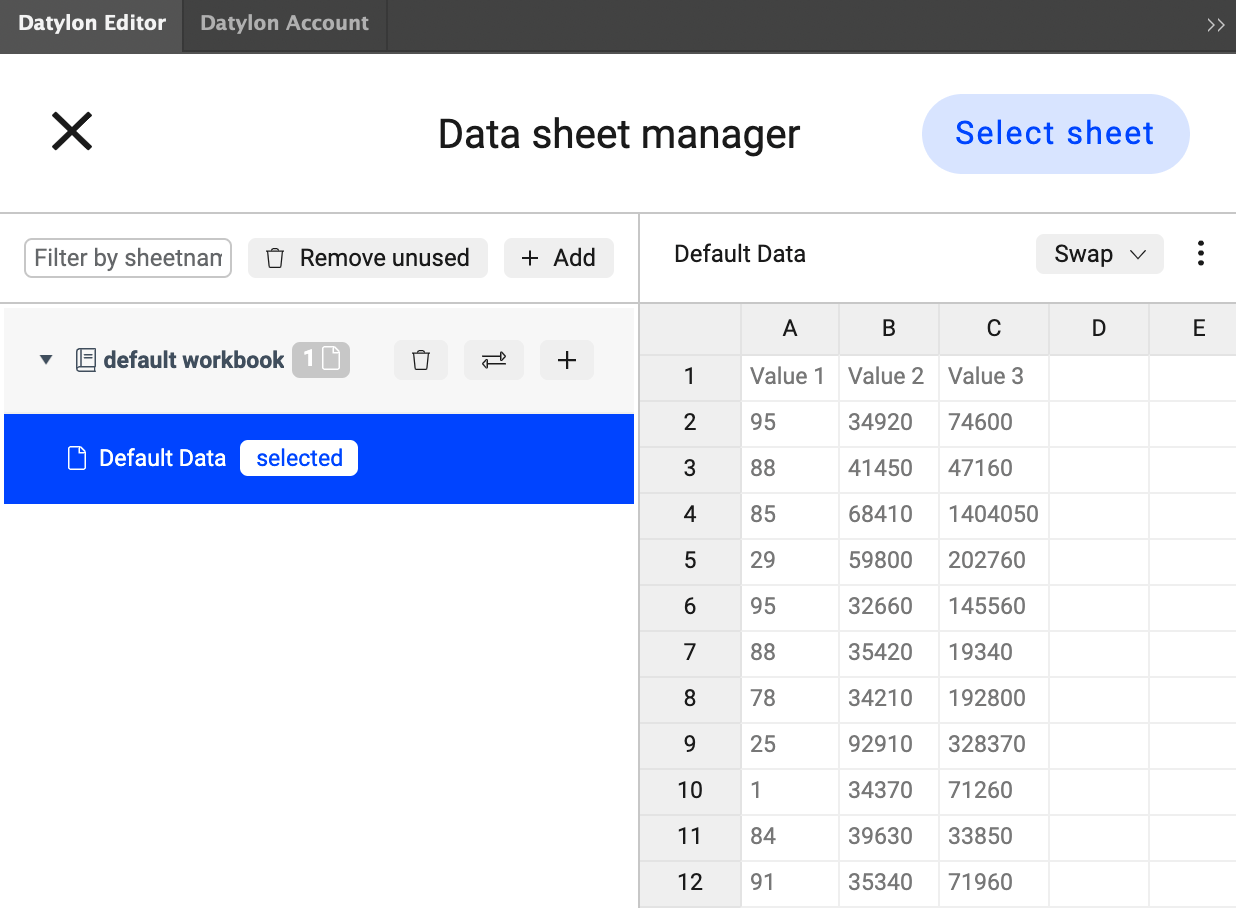1236x908 pixels.
Task: Open the three-dot more options menu
Action: [x=1200, y=254]
